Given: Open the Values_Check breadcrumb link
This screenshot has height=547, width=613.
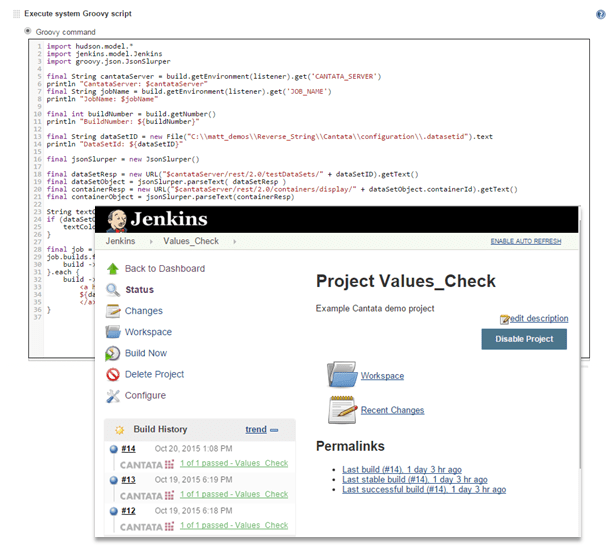Looking at the screenshot, I should click(191, 241).
